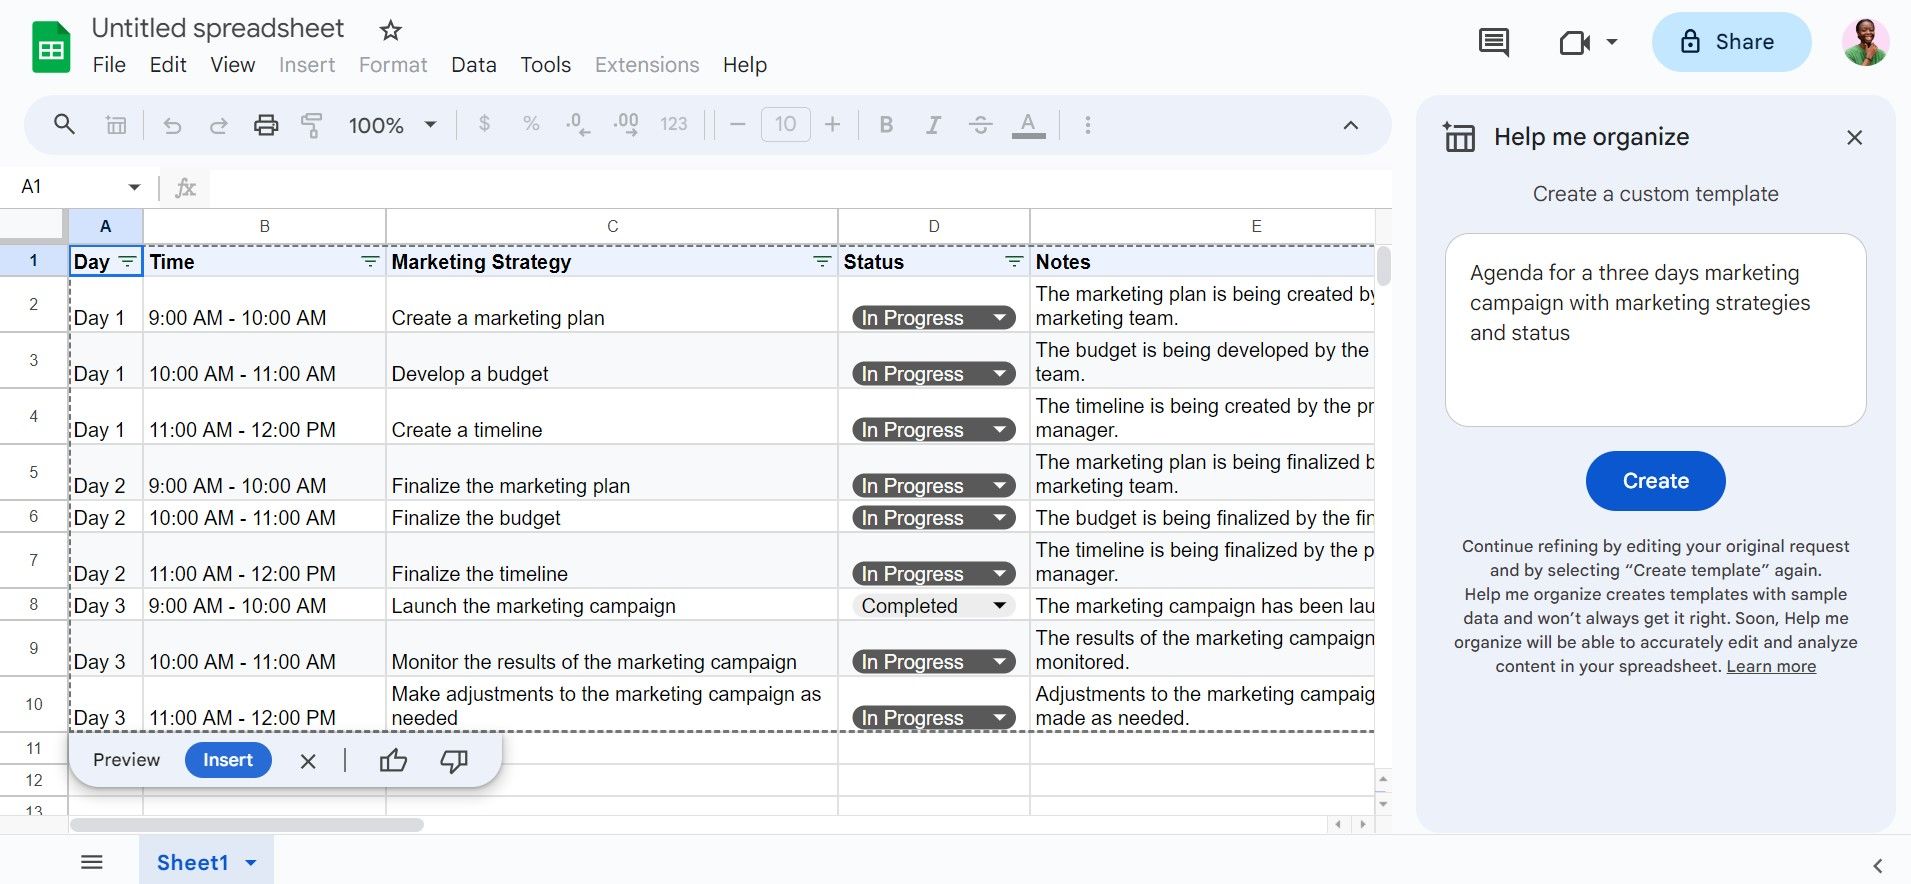This screenshot has width=1911, height=884.
Task: Click the horizontal scrollbar under the sheet
Action: [x=246, y=825]
